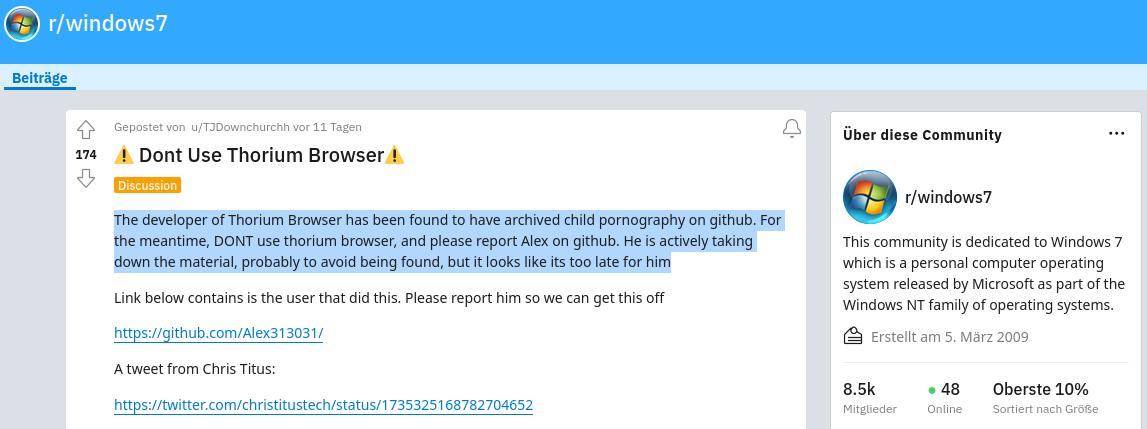Click the r/windows7 name in sidebar
The width and height of the screenshot is (1147, 429).
pyautogui.click(x=948, y=197)
